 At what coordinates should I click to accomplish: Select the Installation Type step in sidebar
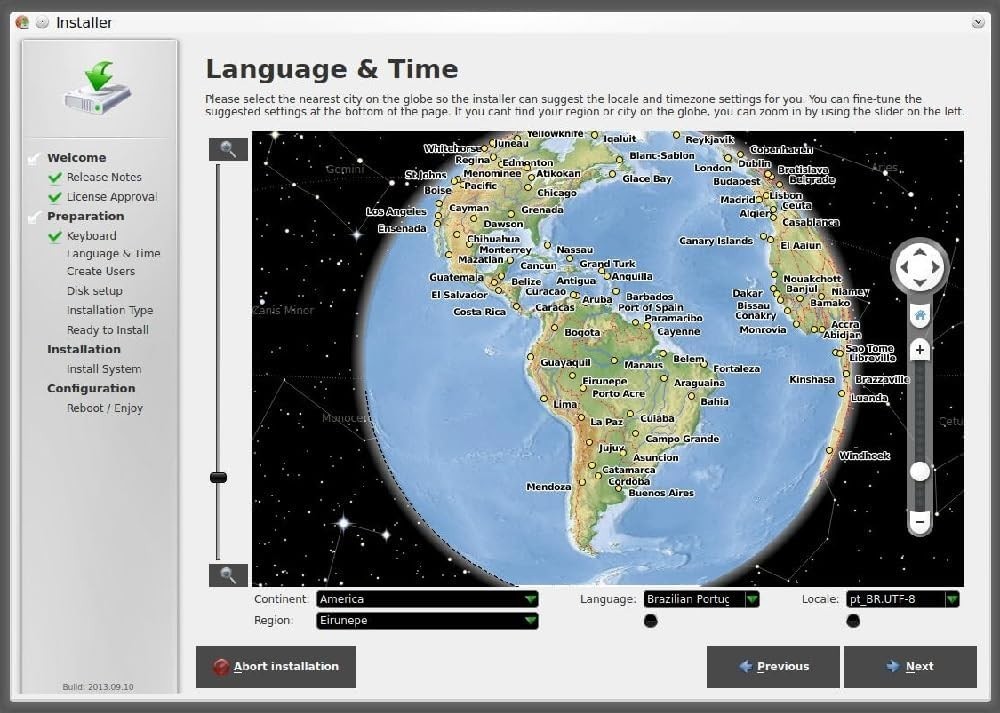pyautogui.click(x=110, y=311)
